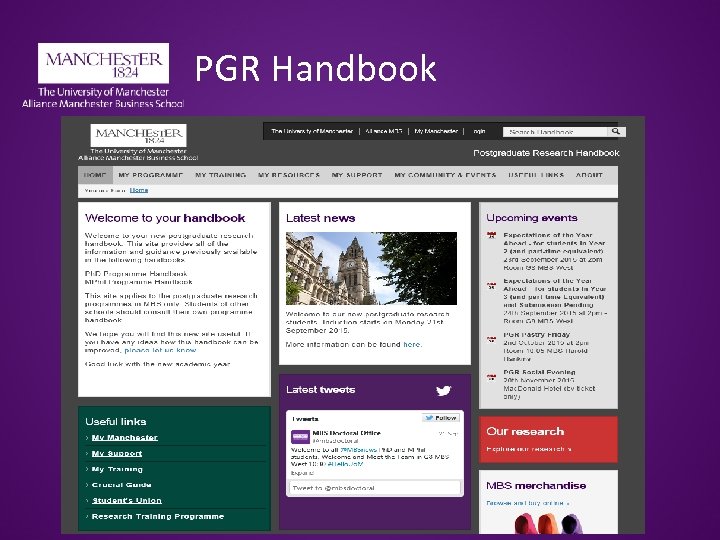Click the 'here' link in Latest news
This screenshot has width=720, height=540.
[x=412, y=344]
